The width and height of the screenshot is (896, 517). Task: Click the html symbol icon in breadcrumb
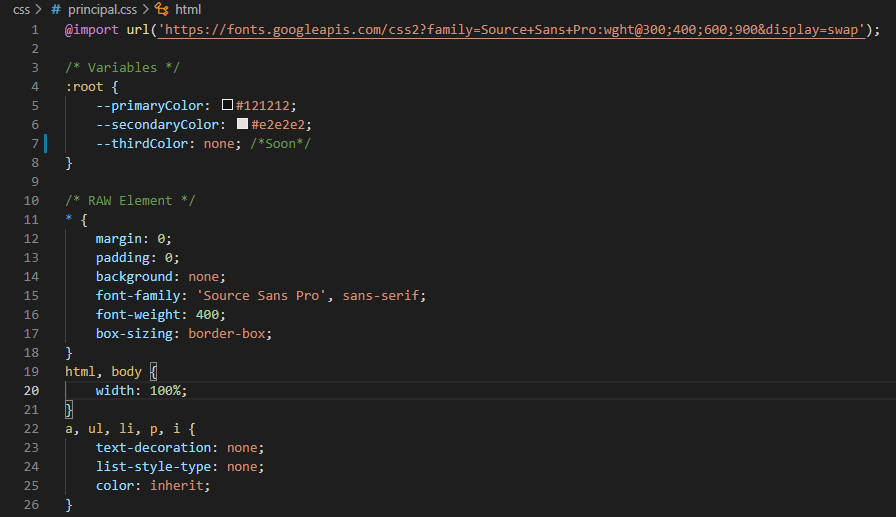click(x=162, y=9)
